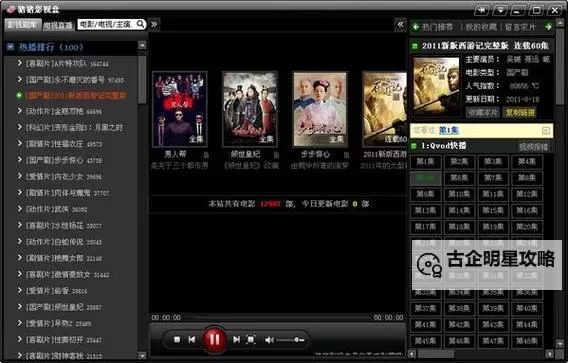Collapse the left panel with double chevron

(x=154, y=24)
